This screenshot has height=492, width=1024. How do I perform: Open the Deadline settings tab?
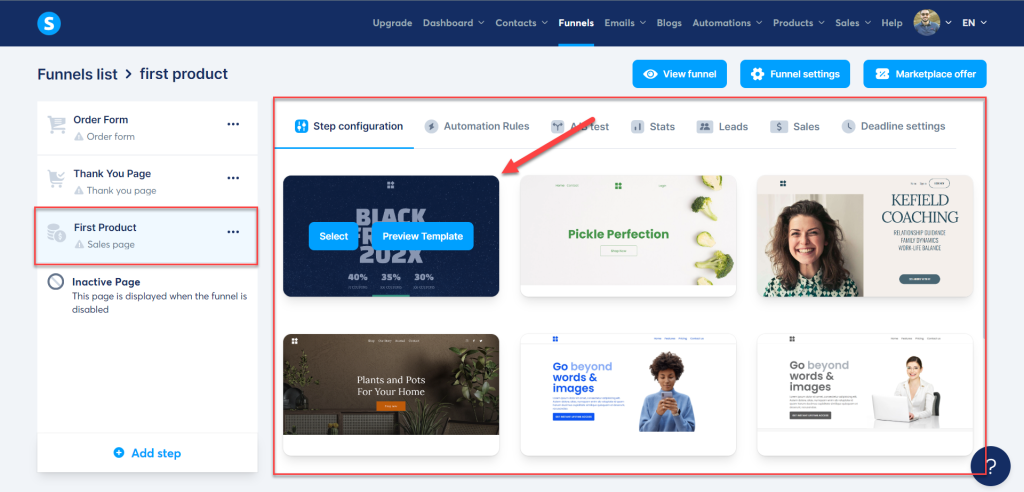tap(893, 126)
